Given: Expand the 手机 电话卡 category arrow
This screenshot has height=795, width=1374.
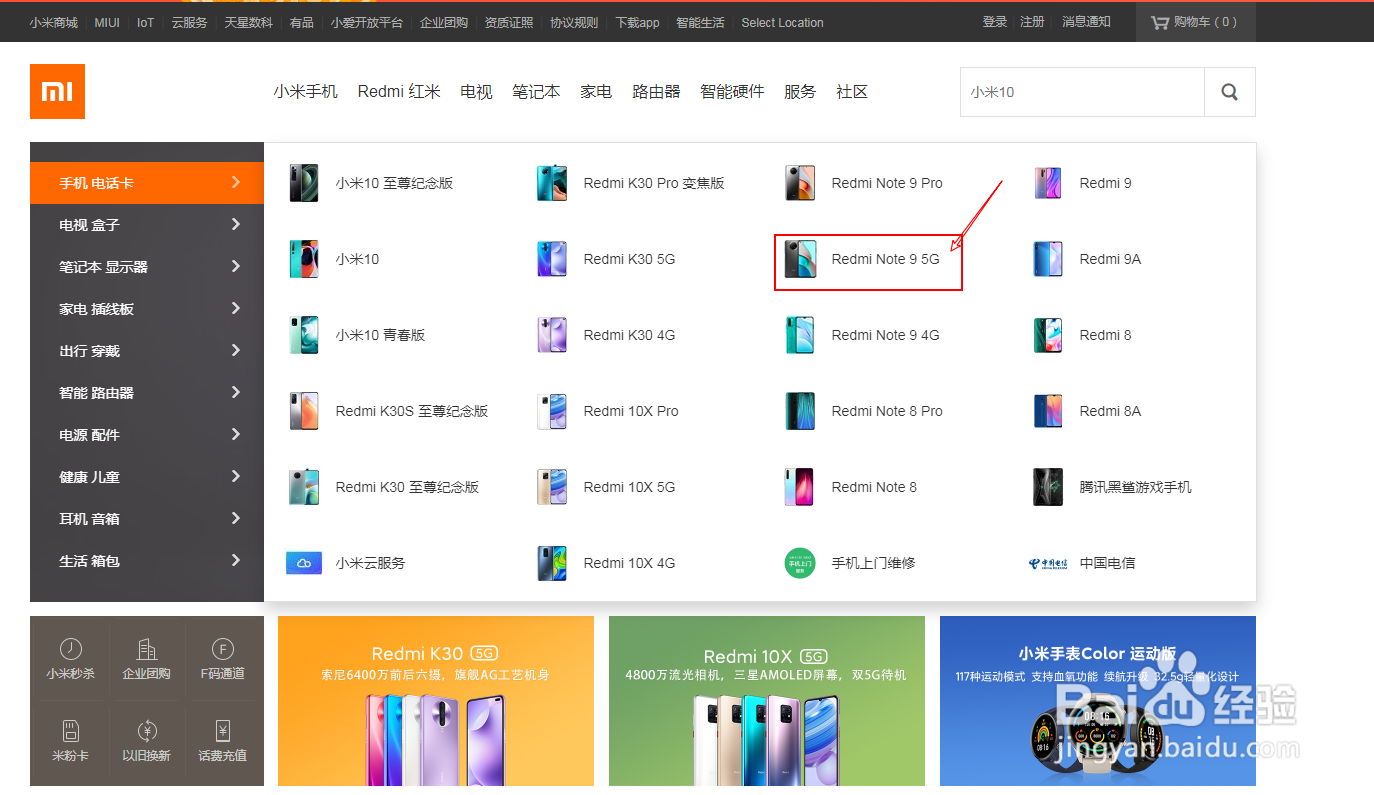Looking at the screenshot, I should [x=236, y=182].
